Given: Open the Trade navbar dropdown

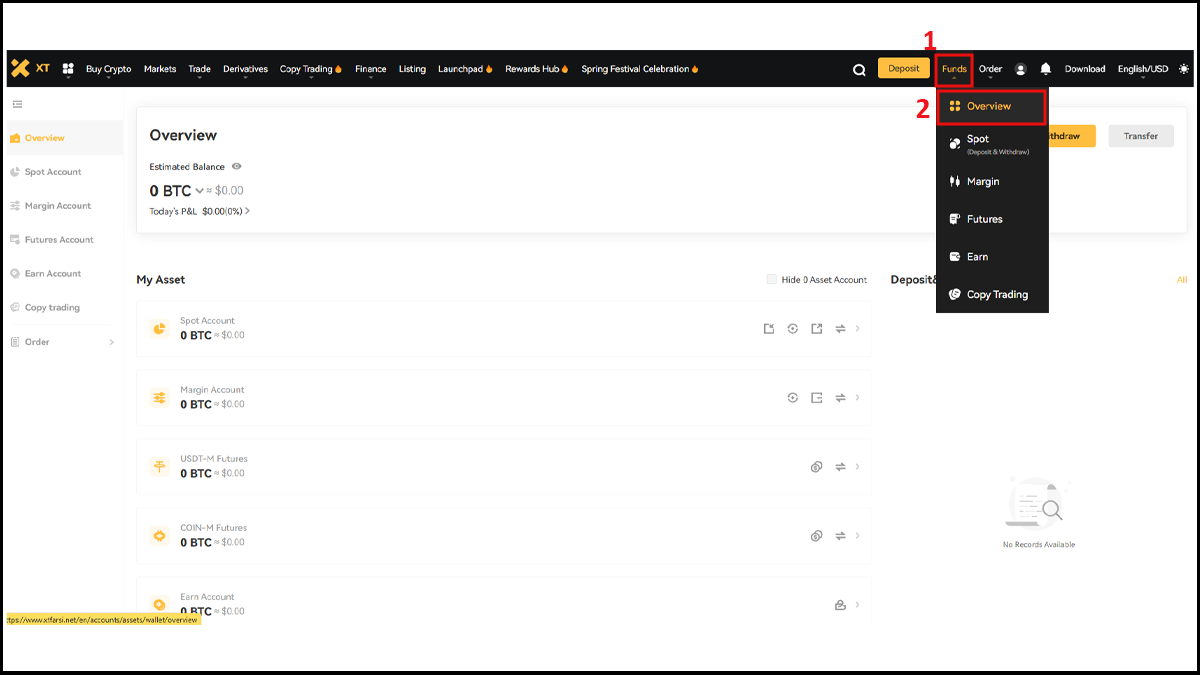Looking at the screenshot, I should (200, 69).
